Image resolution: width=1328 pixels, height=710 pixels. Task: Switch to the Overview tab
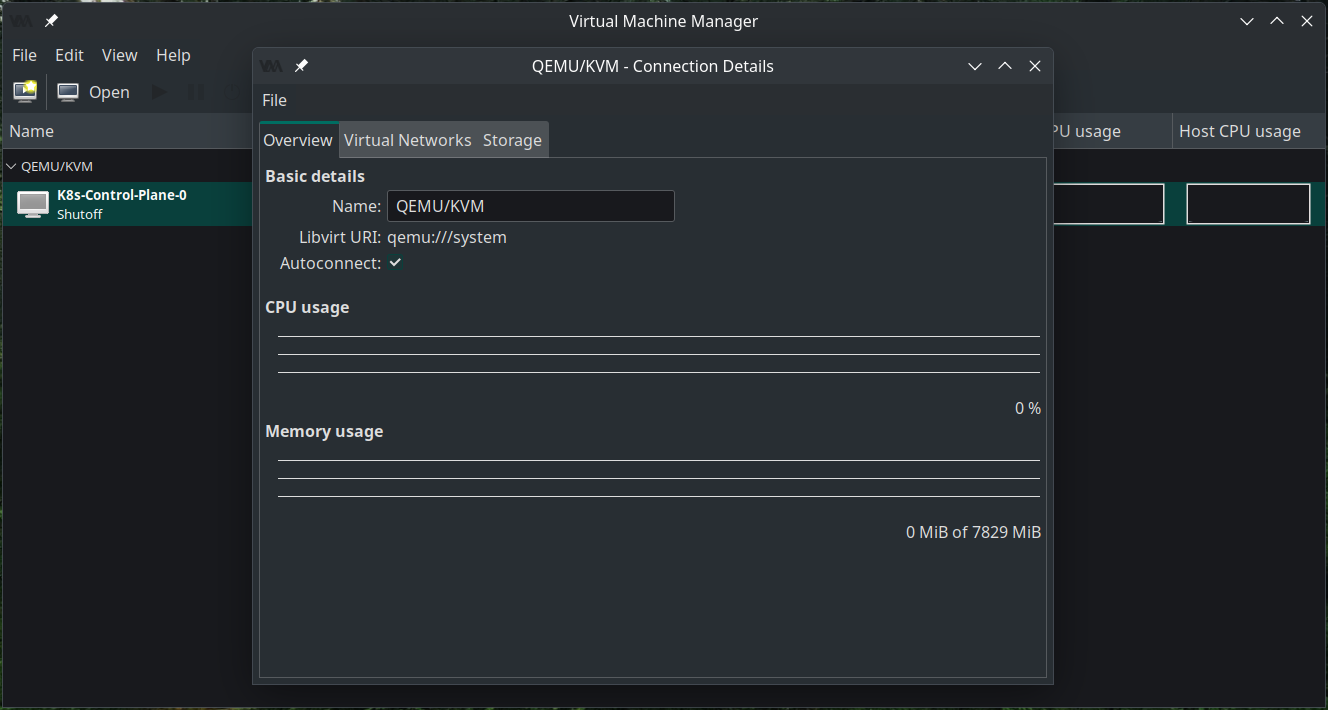point(298,140)
